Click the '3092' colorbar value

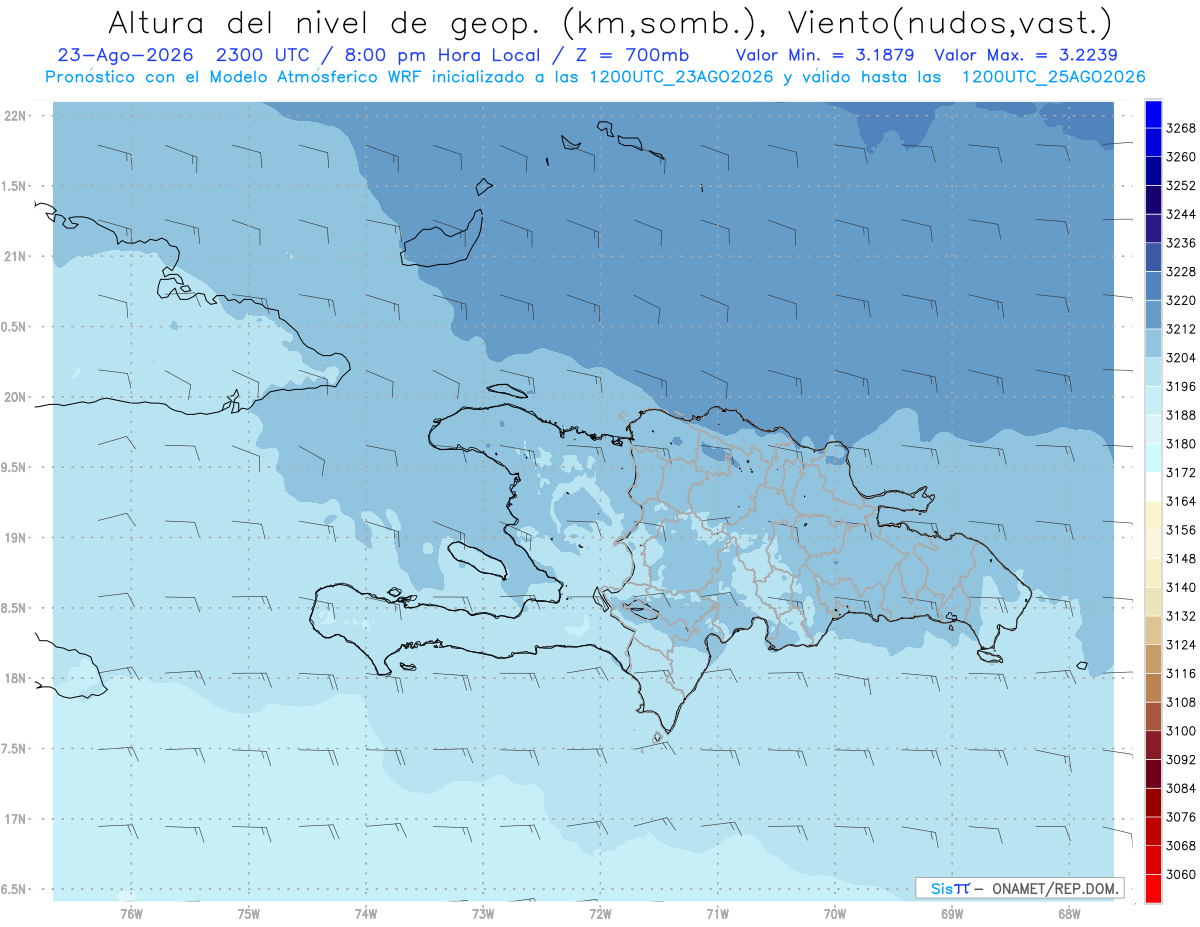pyautogui.click(x=1181, y=759)
